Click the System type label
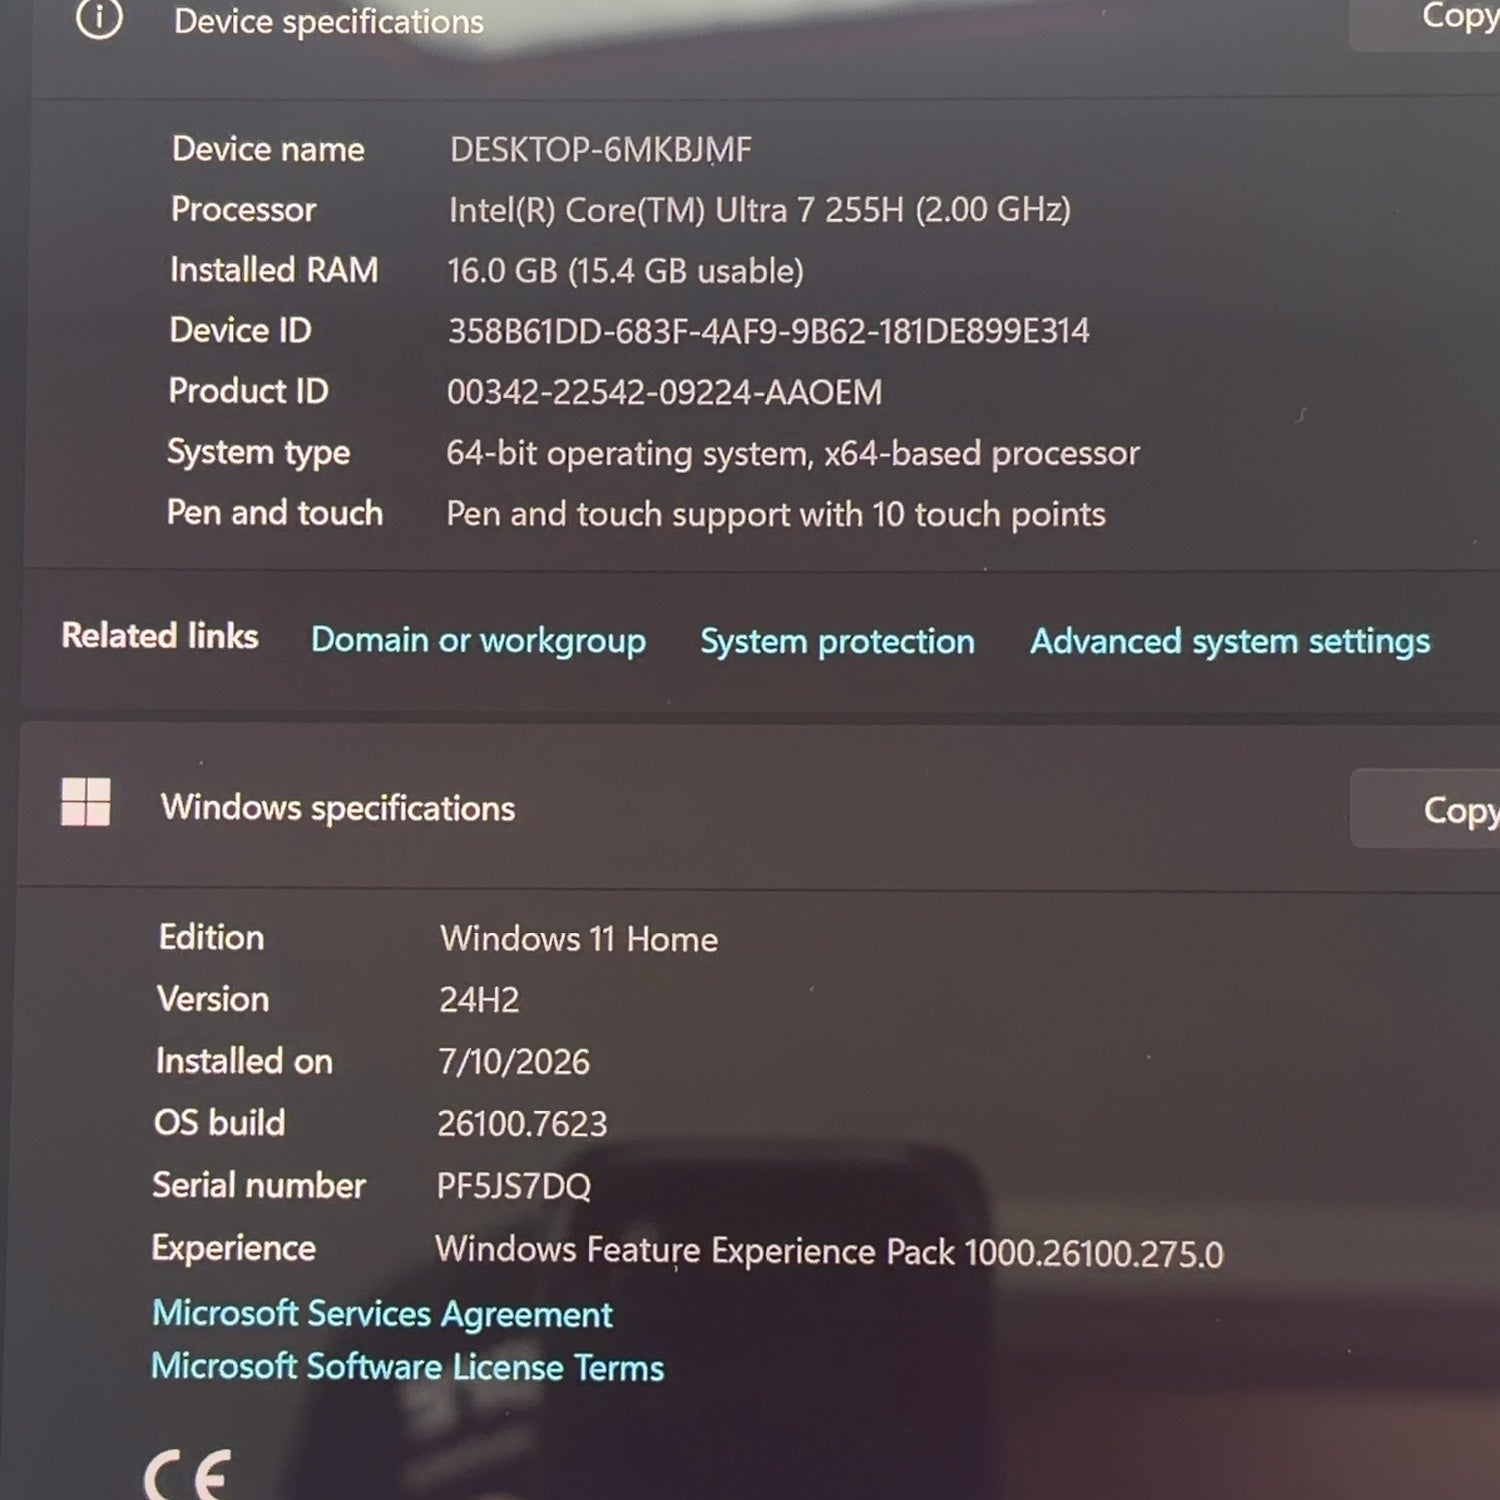The image size is (1500, 1500). tap(258, 453)
